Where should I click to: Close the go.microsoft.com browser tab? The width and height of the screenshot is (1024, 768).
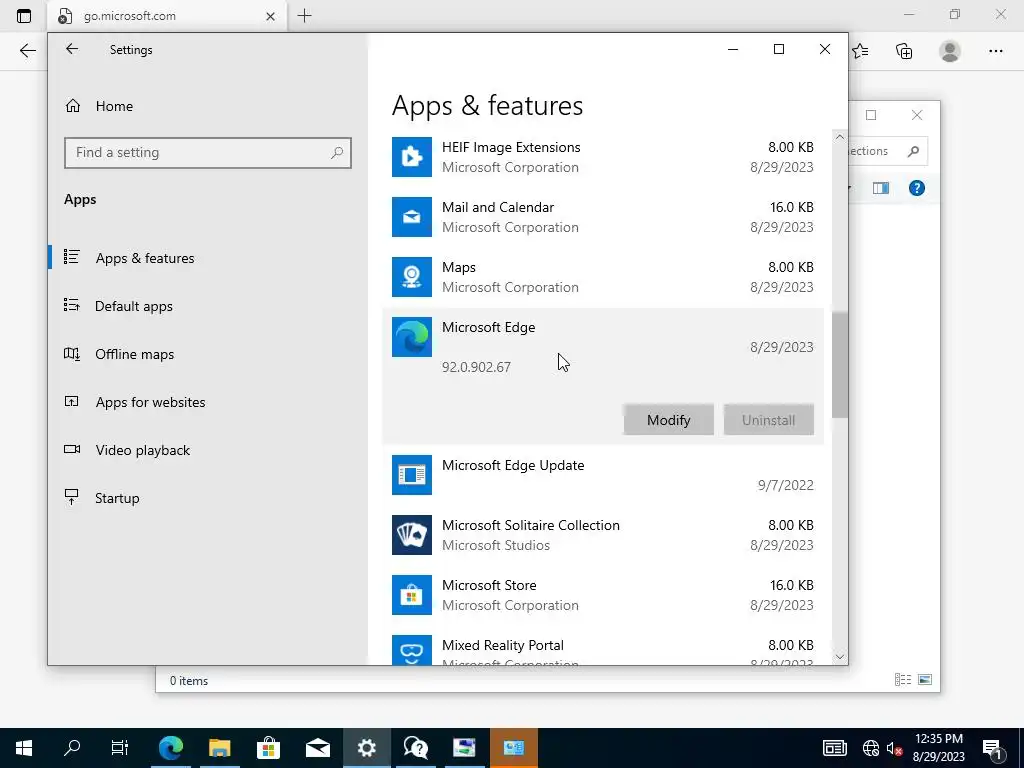click(270, 16)
